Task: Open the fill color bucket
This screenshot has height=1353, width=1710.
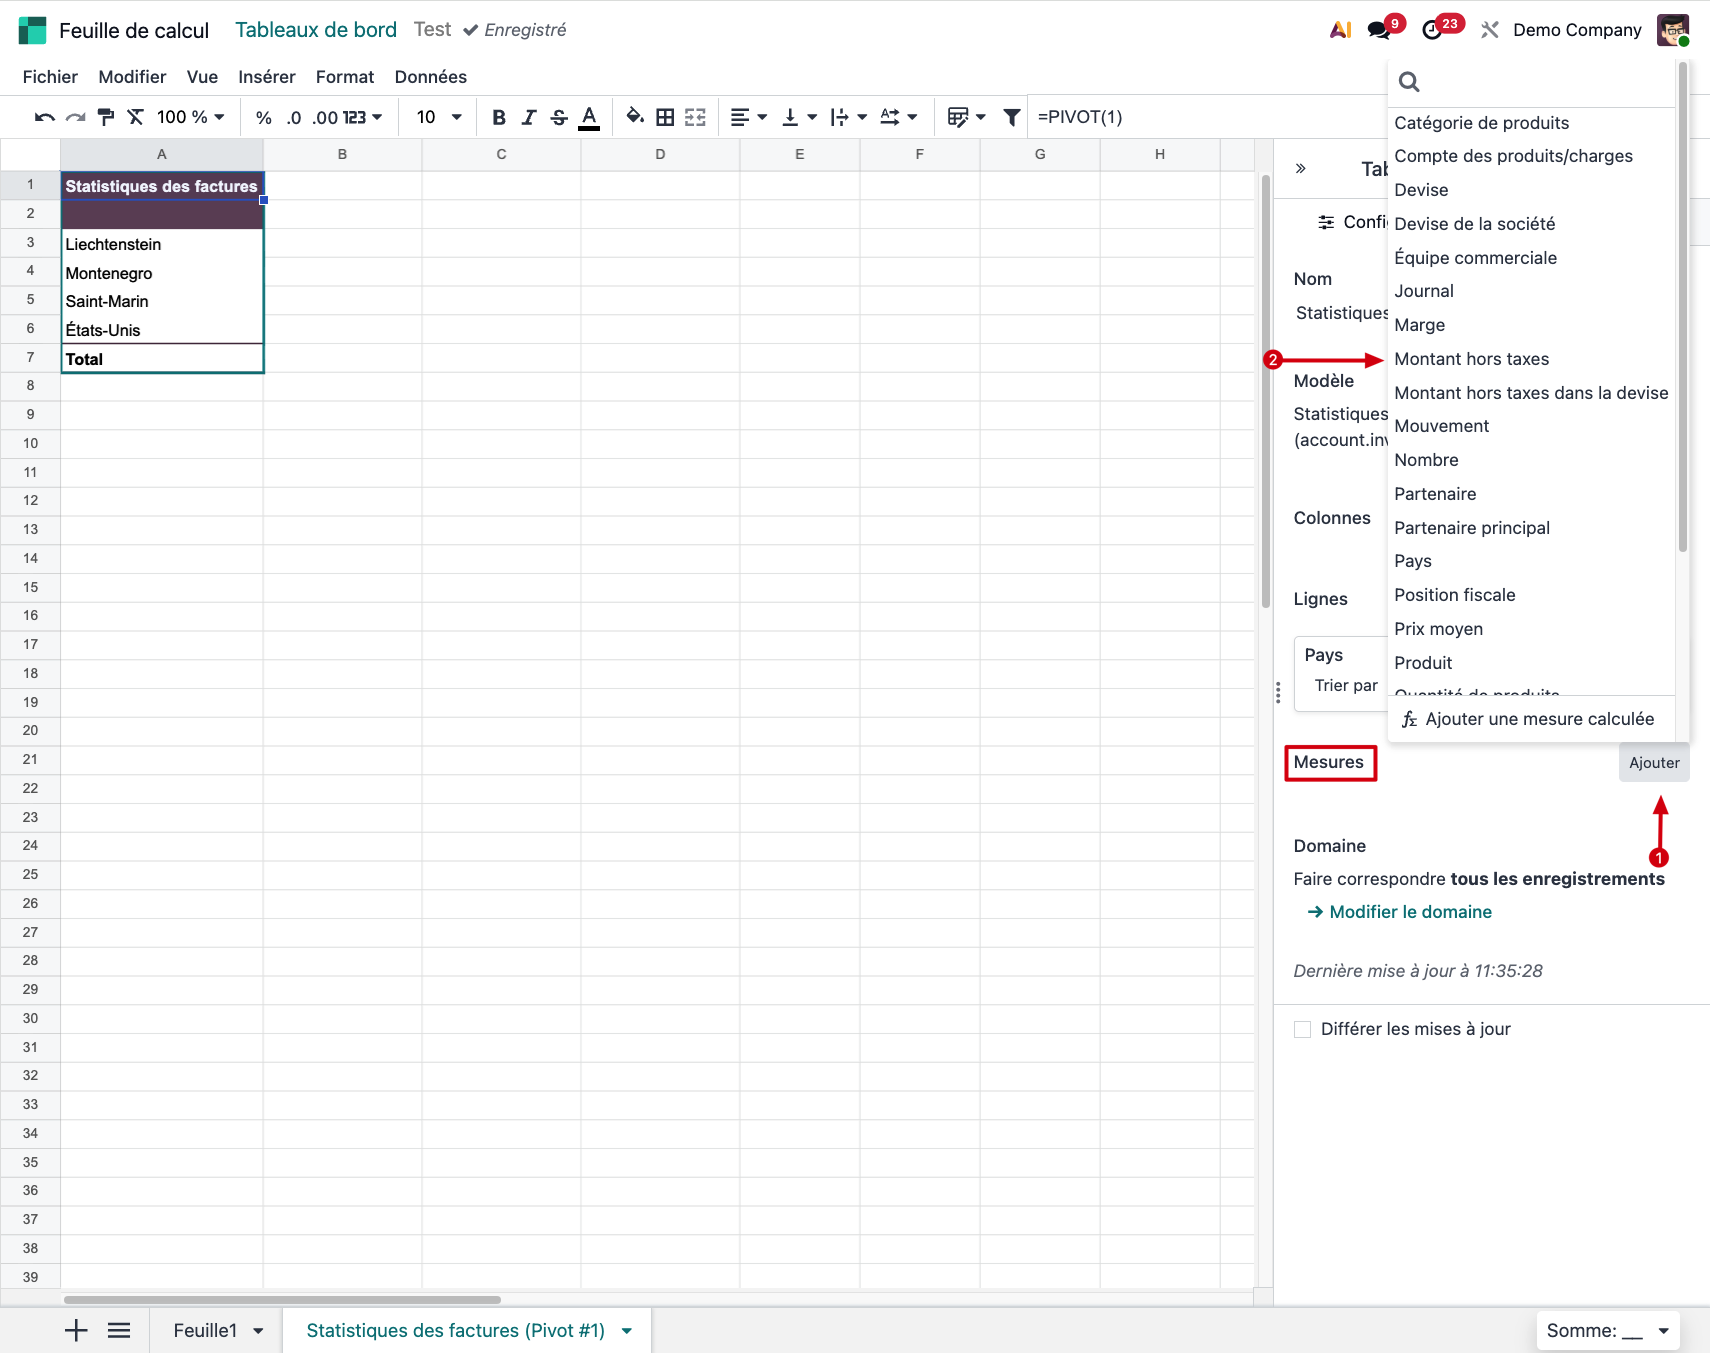Action: point(634,117)
